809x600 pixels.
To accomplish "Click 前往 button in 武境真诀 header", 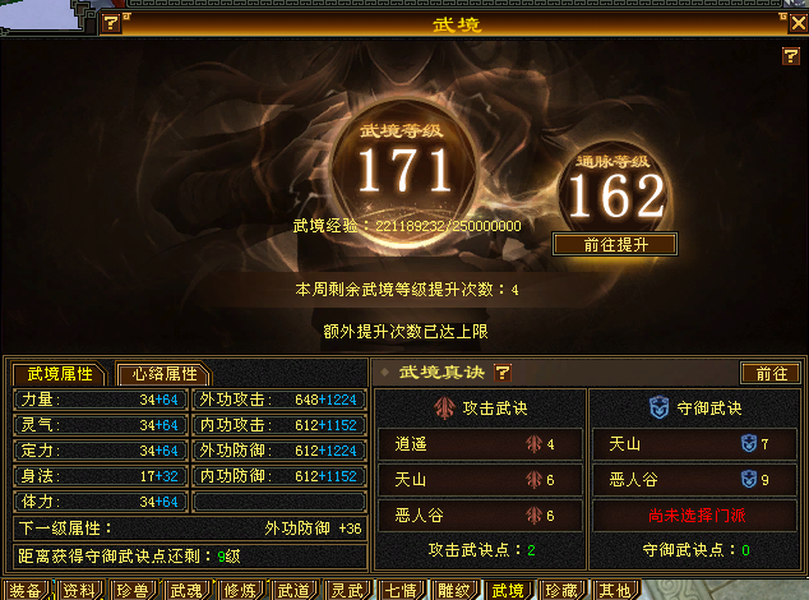I will 771,373.
